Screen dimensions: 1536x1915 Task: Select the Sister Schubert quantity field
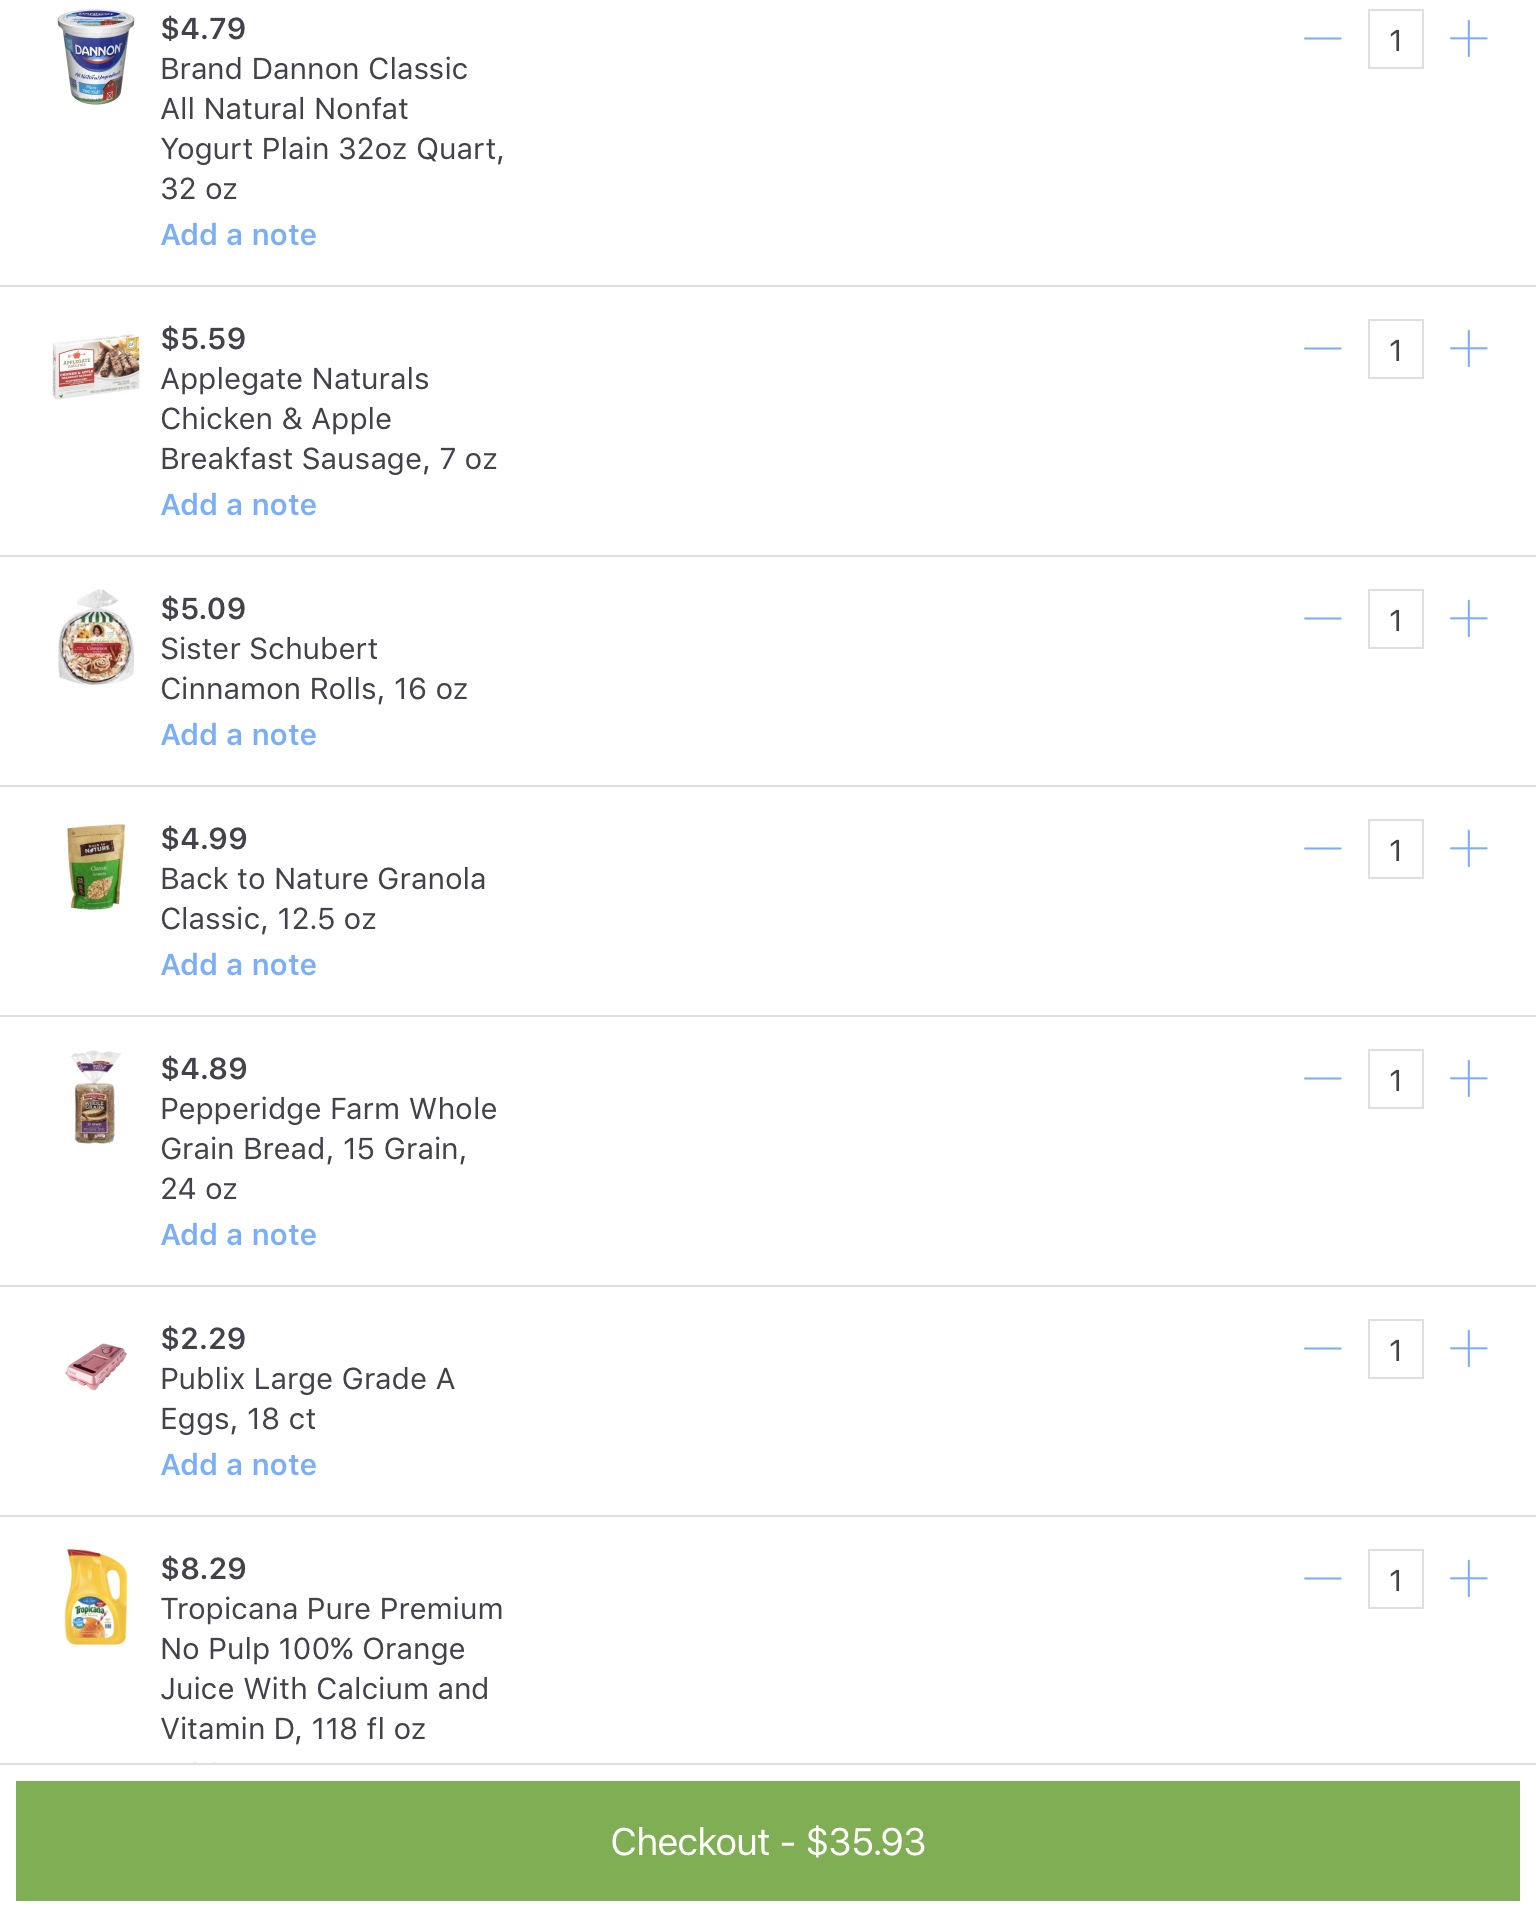tap(1395, 620)
